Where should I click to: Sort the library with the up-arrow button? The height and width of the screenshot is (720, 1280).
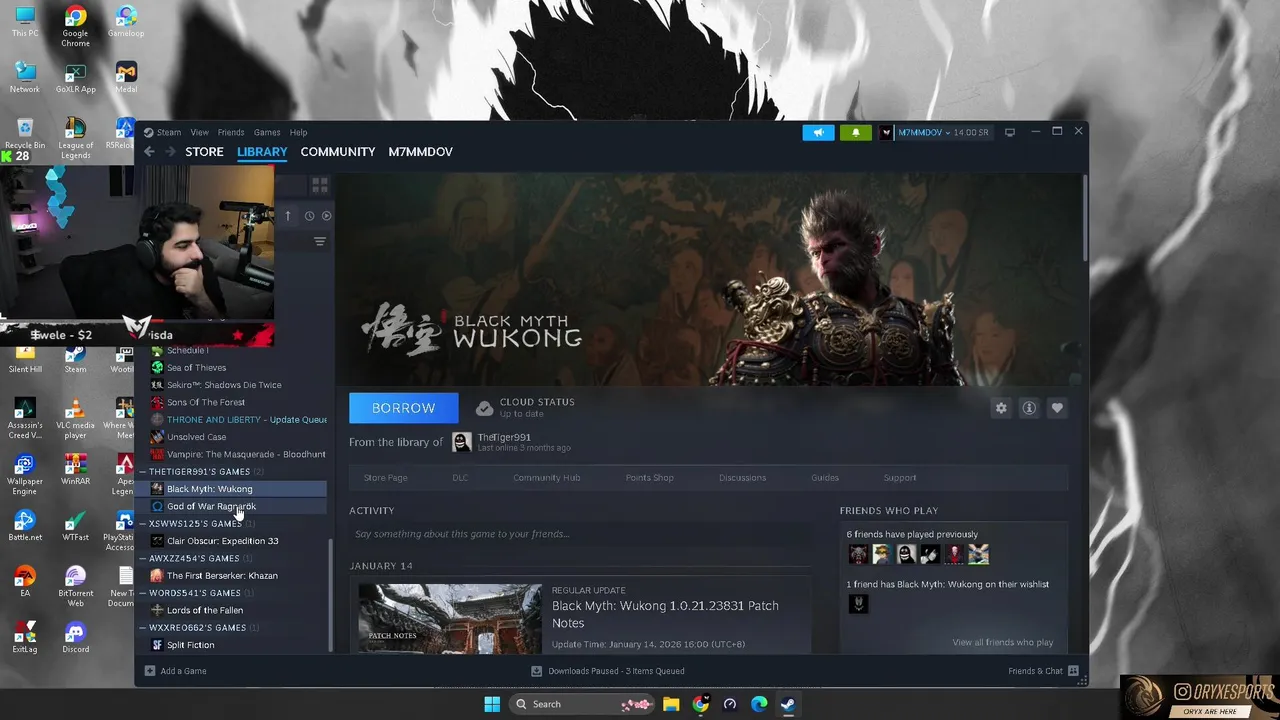pos(288,216)
